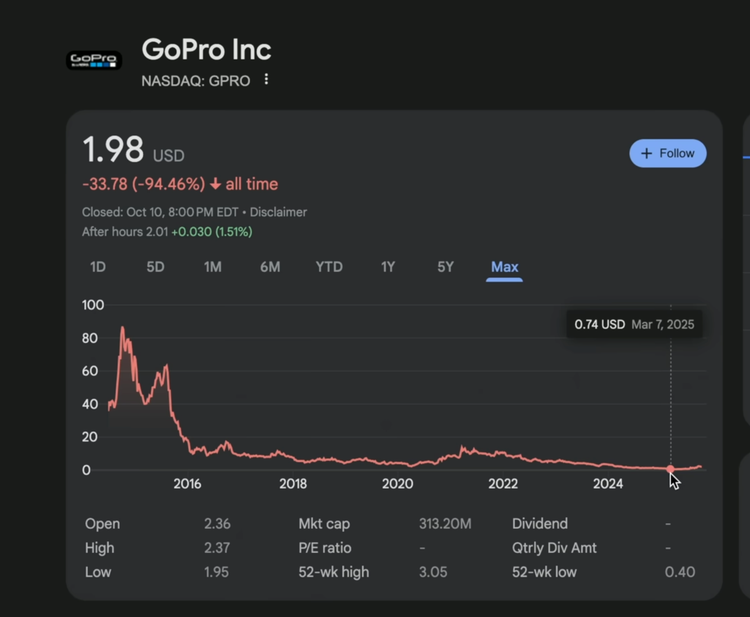Click the GoPro logo thumbnail
The height and width of the screenshot is (617, 750).
[94, 60]
